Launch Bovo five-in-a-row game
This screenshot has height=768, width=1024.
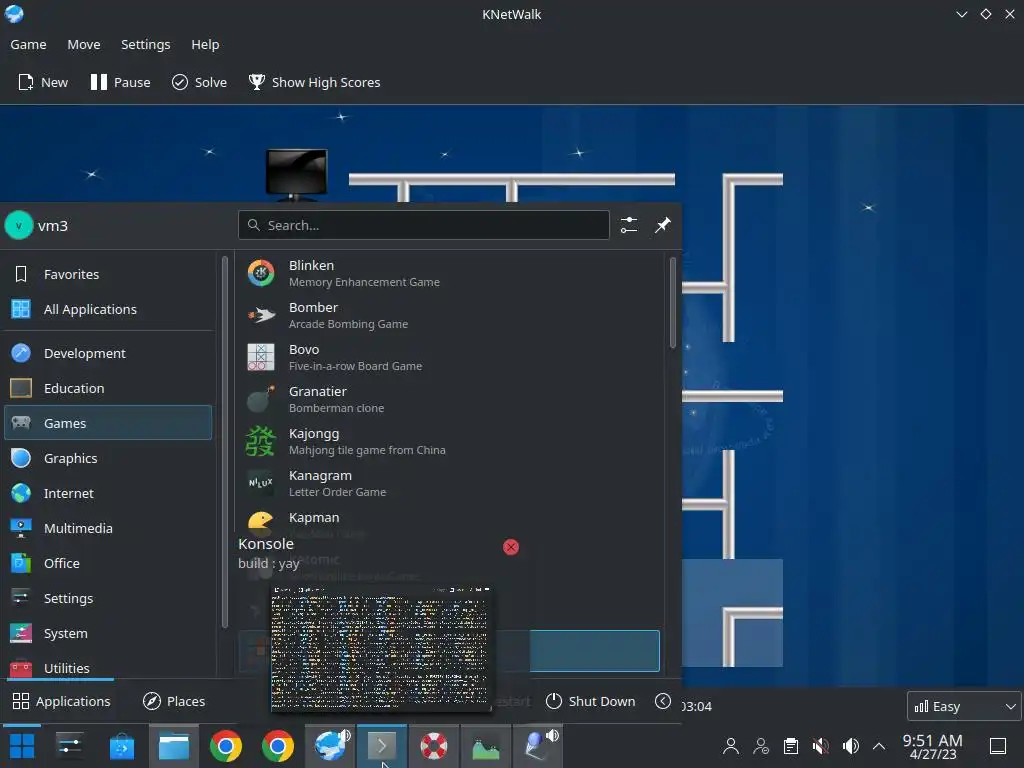(451, 358)
